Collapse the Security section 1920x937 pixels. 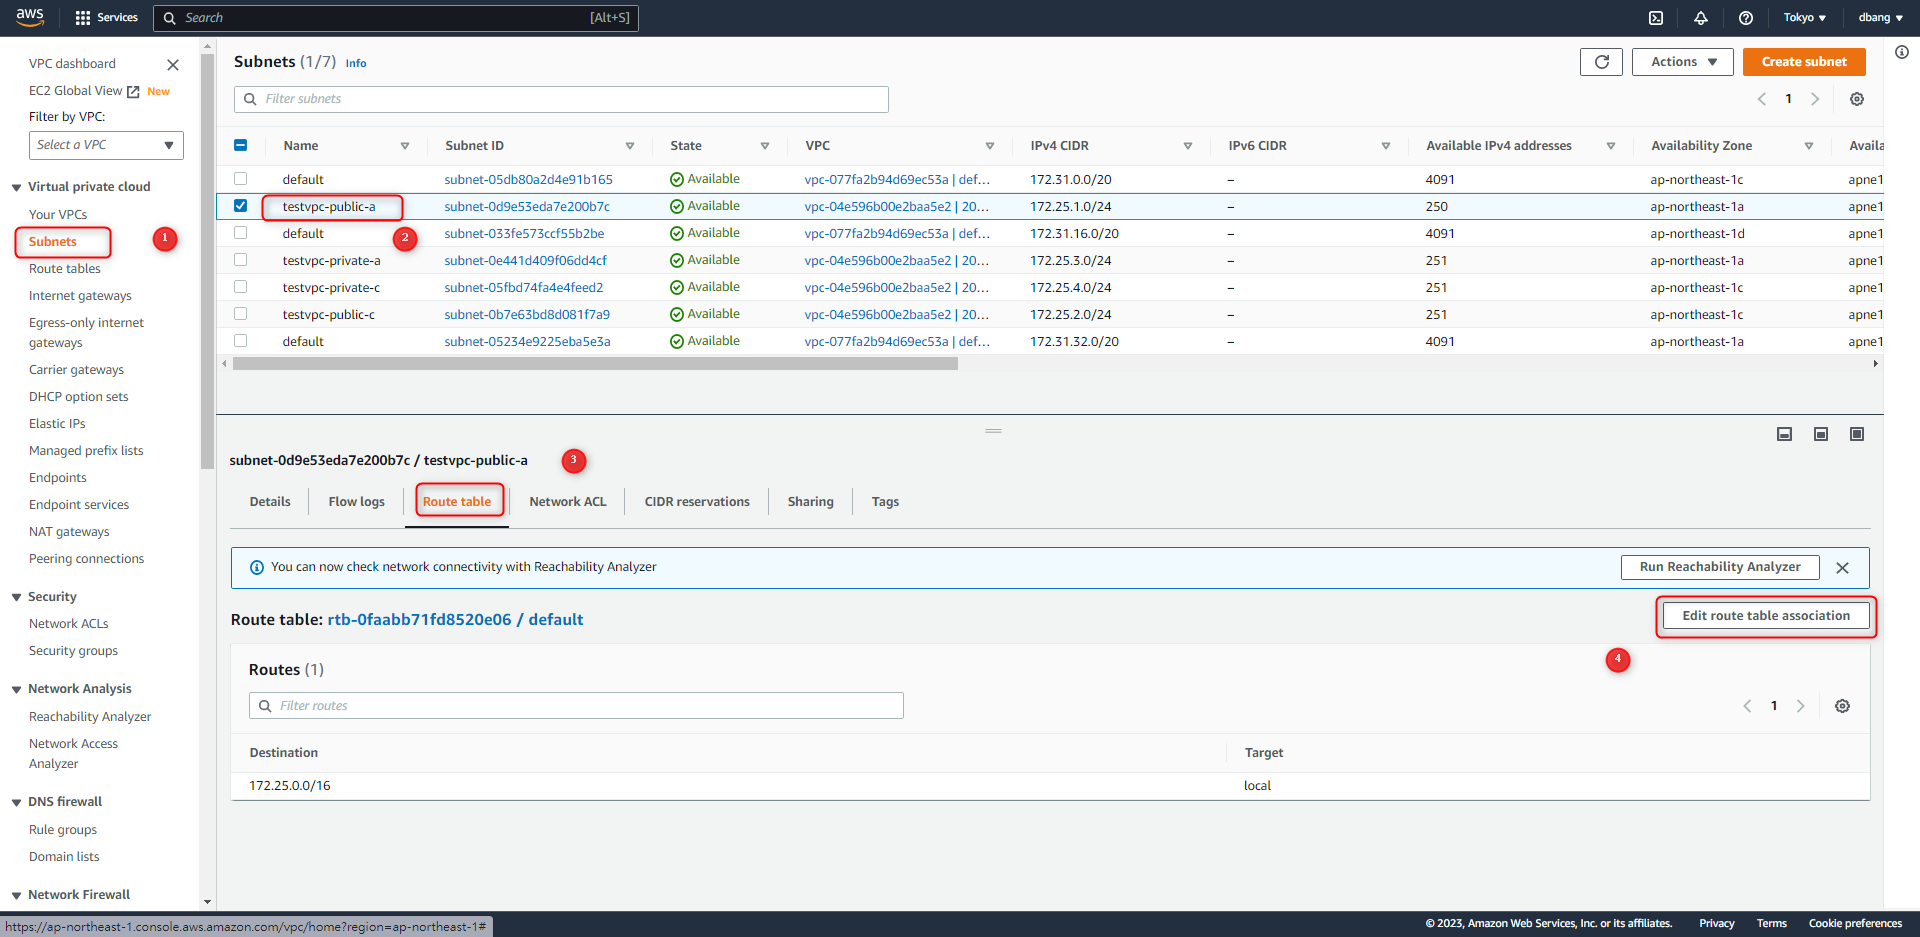point(16,597)
